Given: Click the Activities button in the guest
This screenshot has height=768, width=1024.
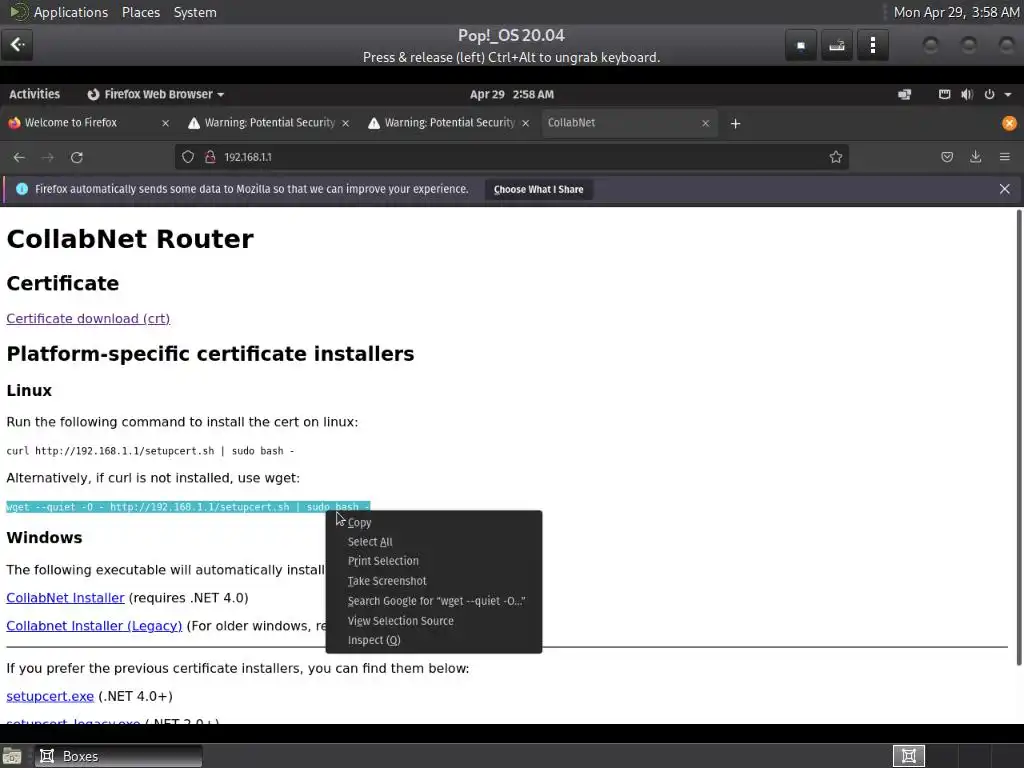Looking at the screenshot, I should click(35, 95).
